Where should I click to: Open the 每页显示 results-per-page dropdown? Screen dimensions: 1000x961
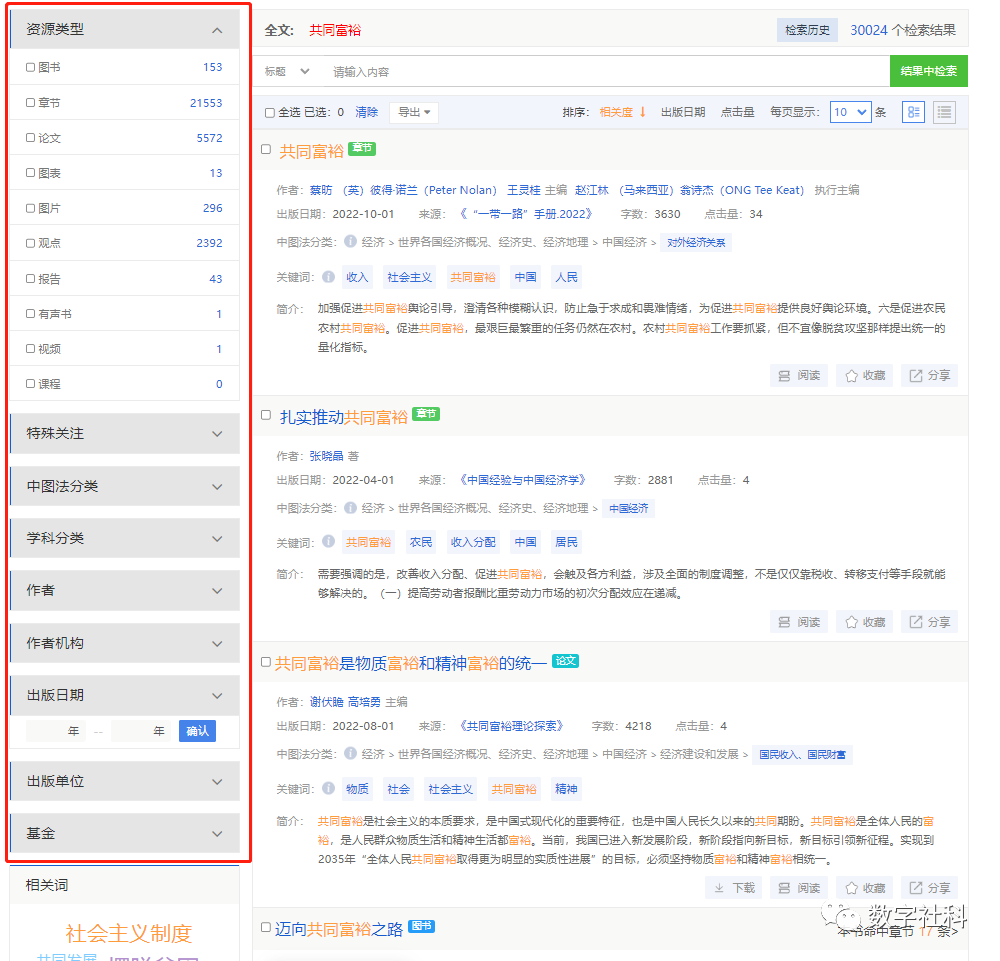(x=850, y=112)
